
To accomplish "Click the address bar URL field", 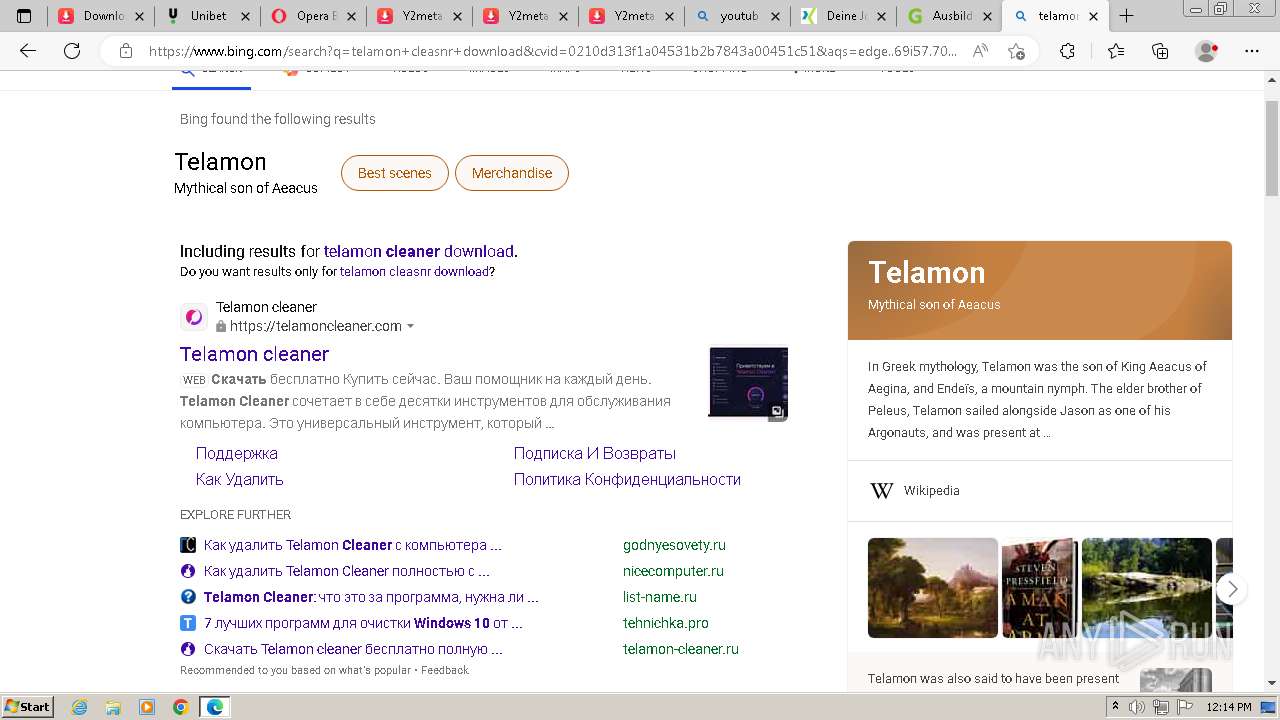I will 552,51.
